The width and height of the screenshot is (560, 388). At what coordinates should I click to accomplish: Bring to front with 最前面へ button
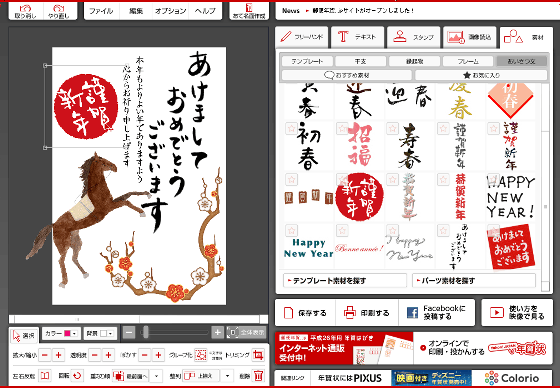pyautogui.click(x=131, y=376)
